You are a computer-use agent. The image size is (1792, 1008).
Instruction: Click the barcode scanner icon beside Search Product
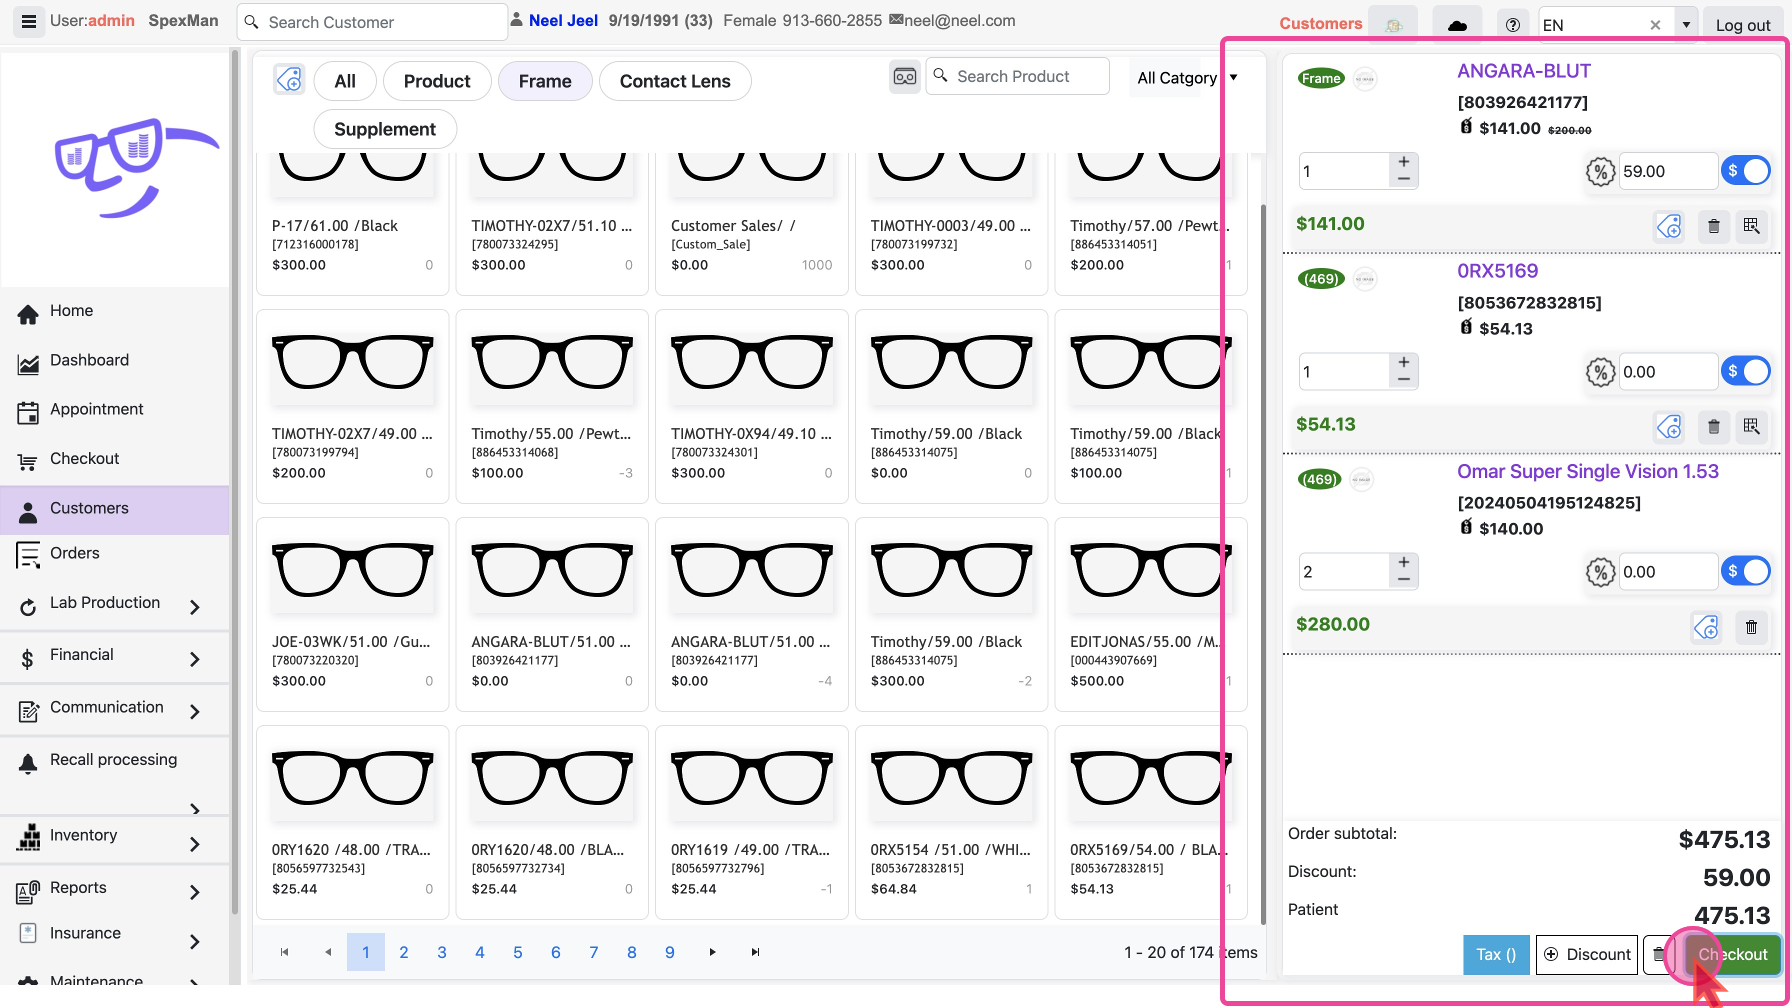pyautogui.click(x=904, y=77)
